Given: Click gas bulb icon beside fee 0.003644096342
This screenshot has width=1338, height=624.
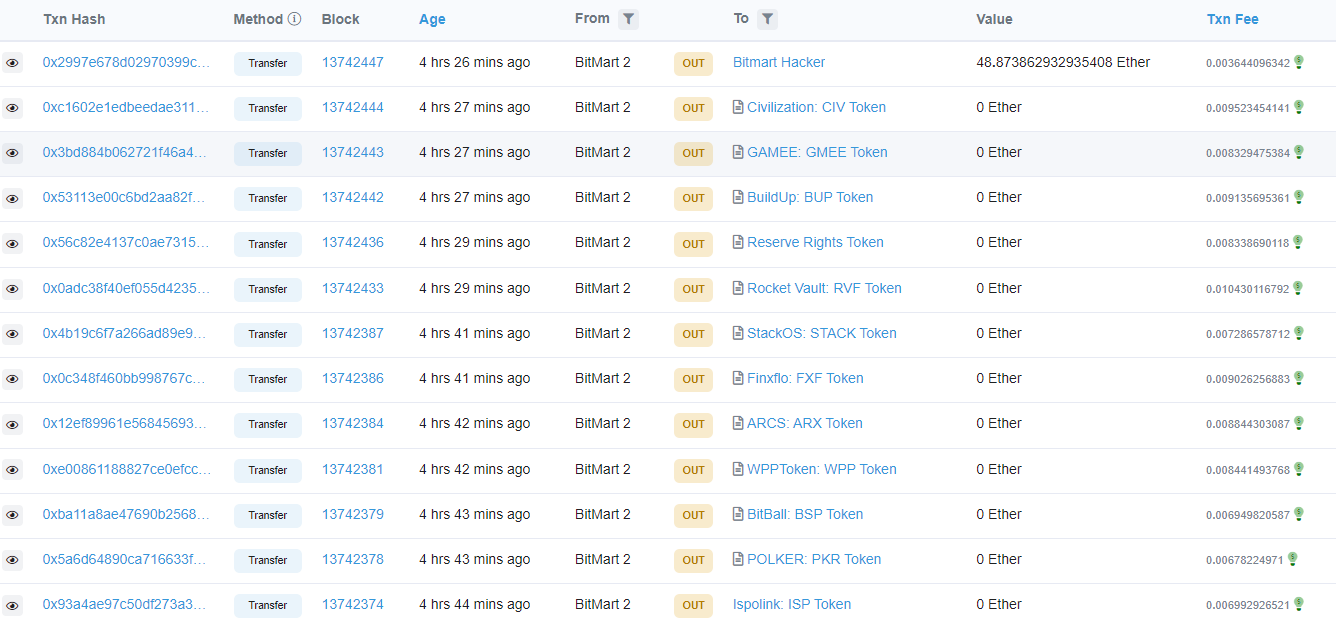Looking at the screenshot, I should pos(1299,62).
